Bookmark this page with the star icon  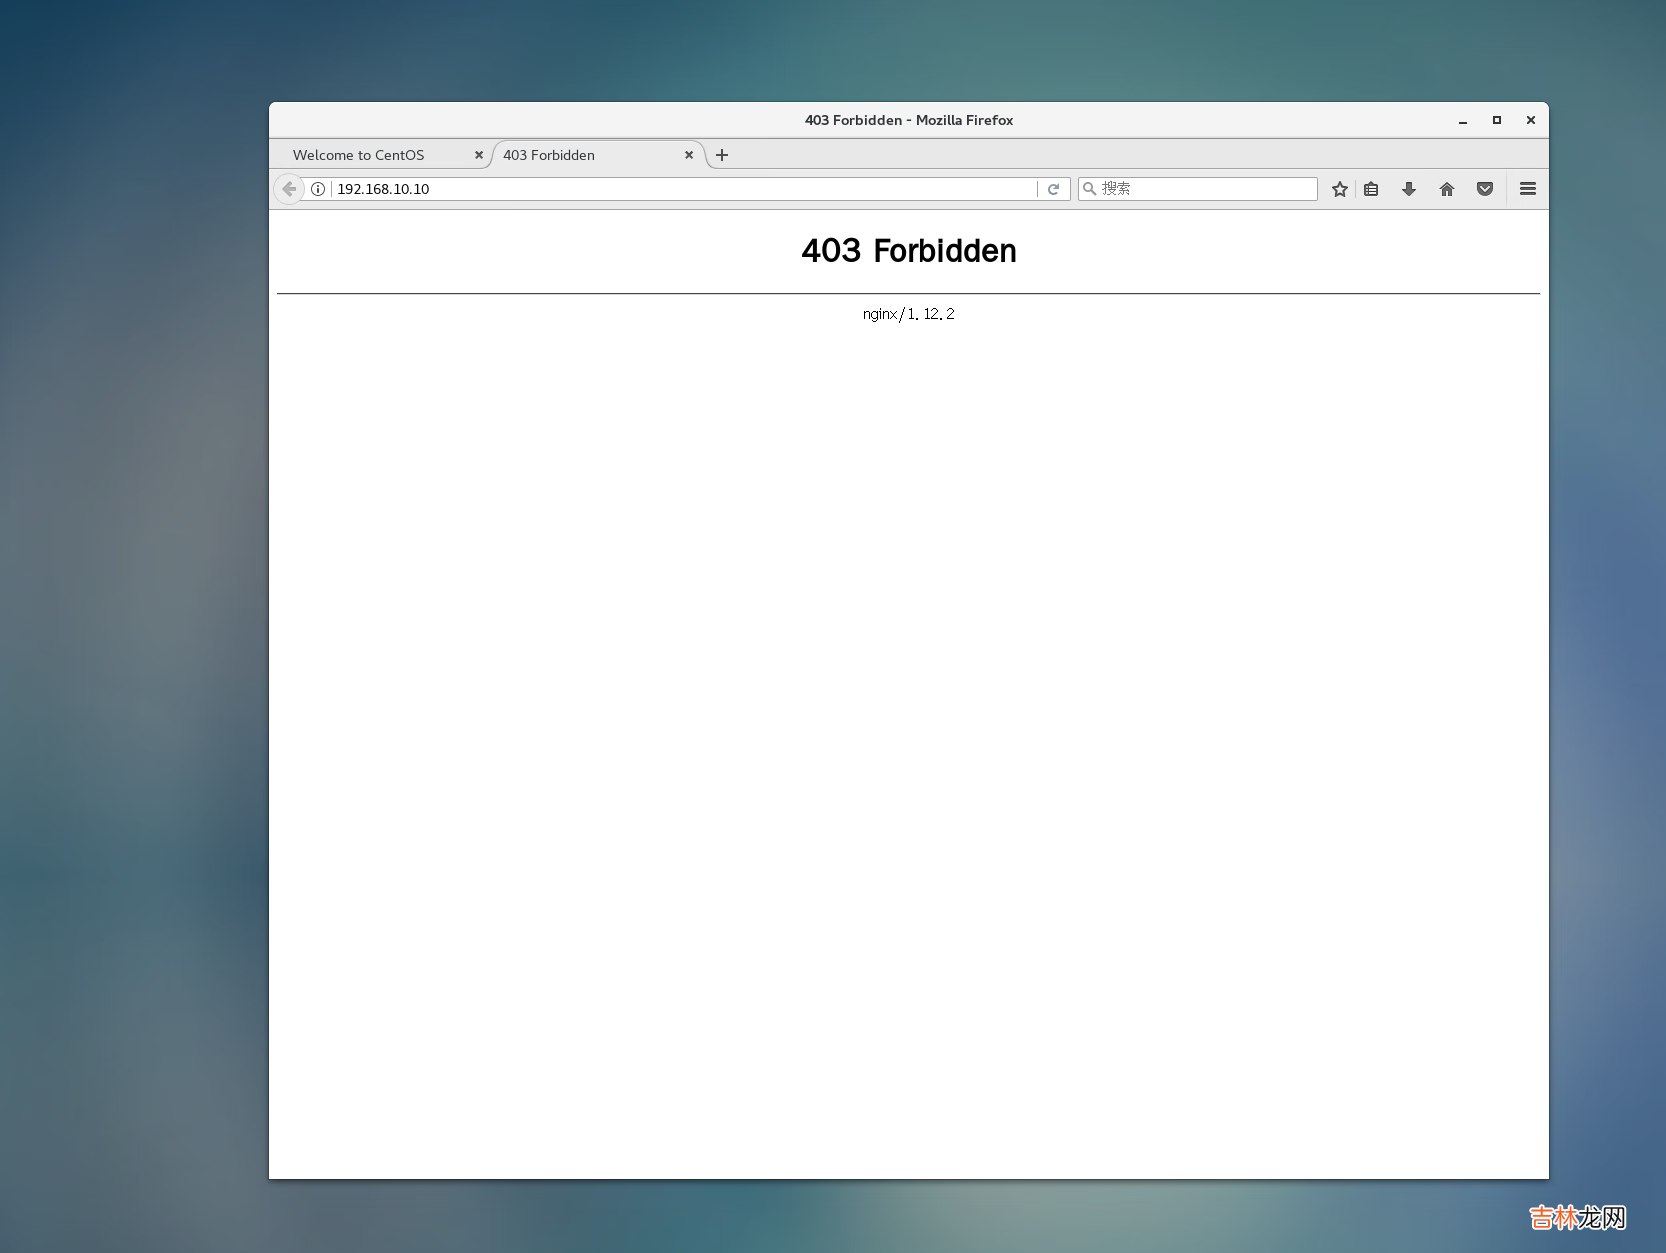click(1340, 189)
